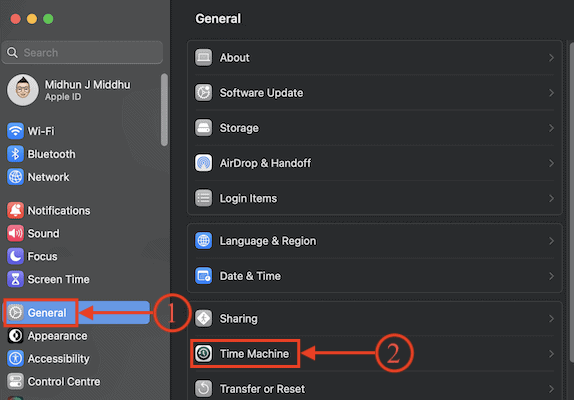Click the Screen Time hourglass icon

(x=15, y=279)
